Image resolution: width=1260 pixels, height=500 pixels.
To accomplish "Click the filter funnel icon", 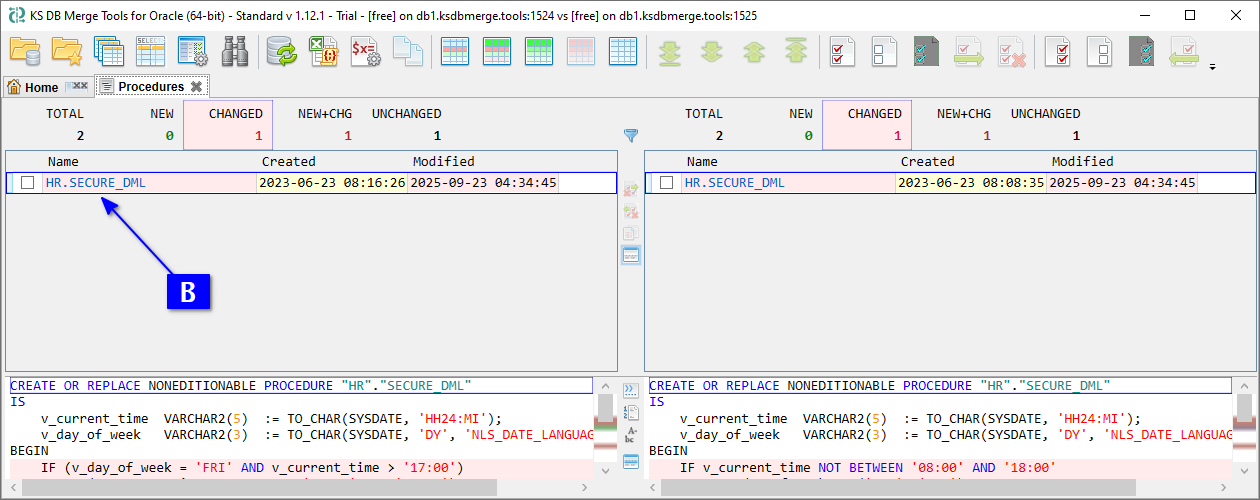I will (x=631, y=135).
